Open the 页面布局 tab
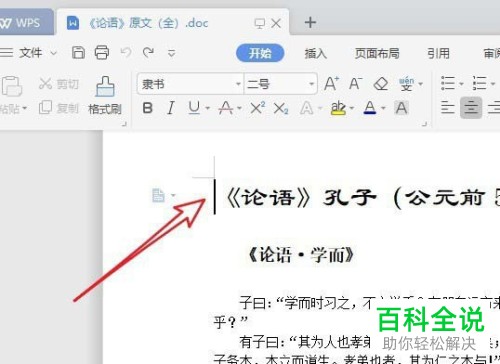Screen dimensions: 500x364 coord(377,53)
